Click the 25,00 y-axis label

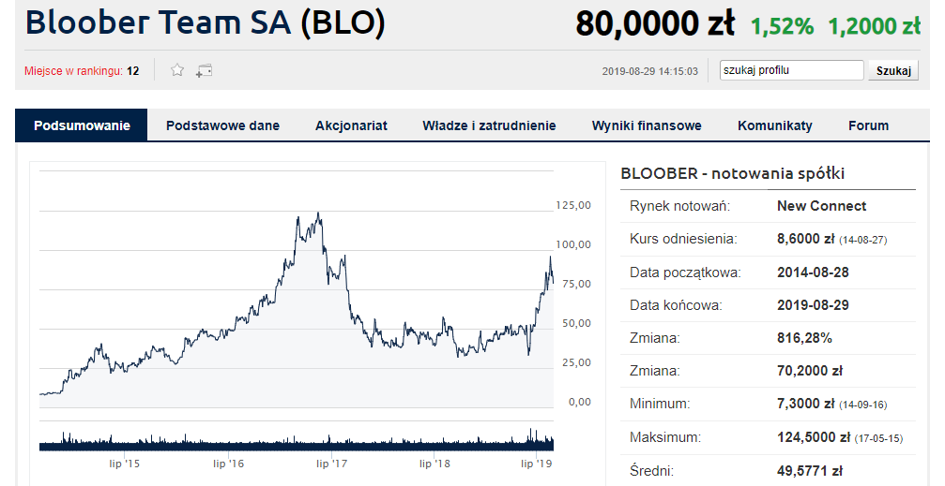(576, 363)
